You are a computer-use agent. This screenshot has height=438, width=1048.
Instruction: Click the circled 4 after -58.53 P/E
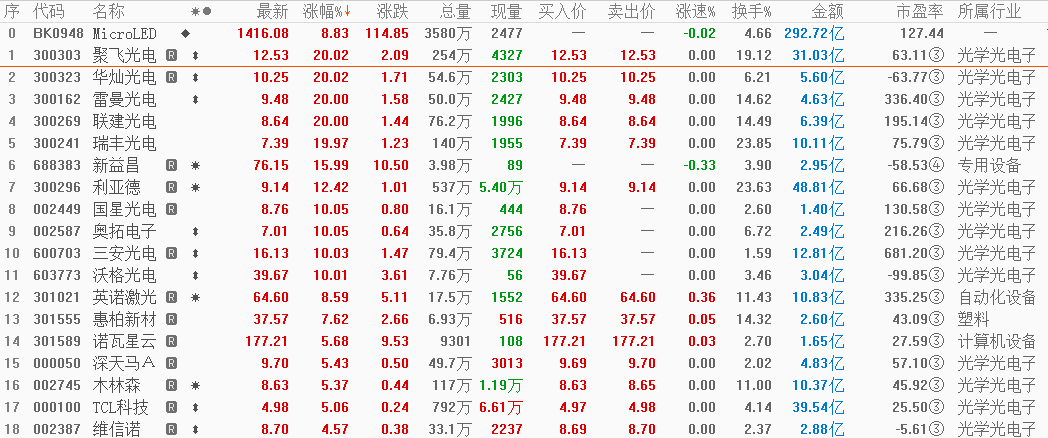936,165
